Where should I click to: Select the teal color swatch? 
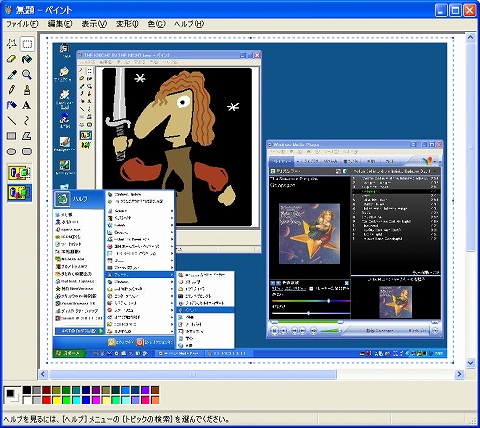(76, 390)
